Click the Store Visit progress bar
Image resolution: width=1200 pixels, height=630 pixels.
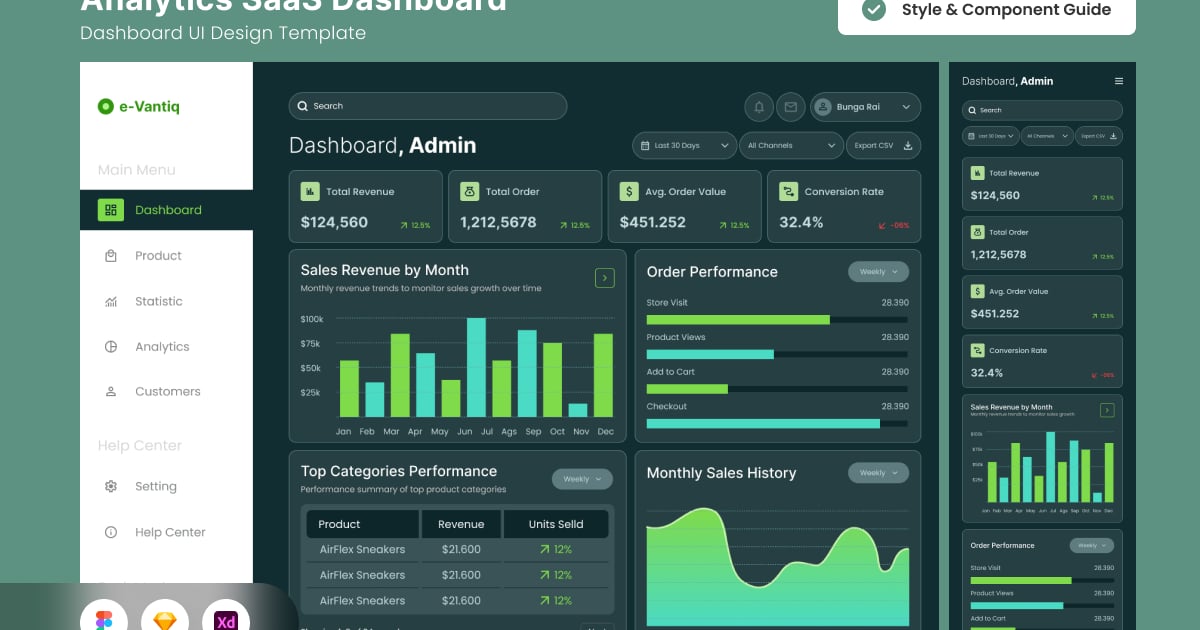pos(777,320)
